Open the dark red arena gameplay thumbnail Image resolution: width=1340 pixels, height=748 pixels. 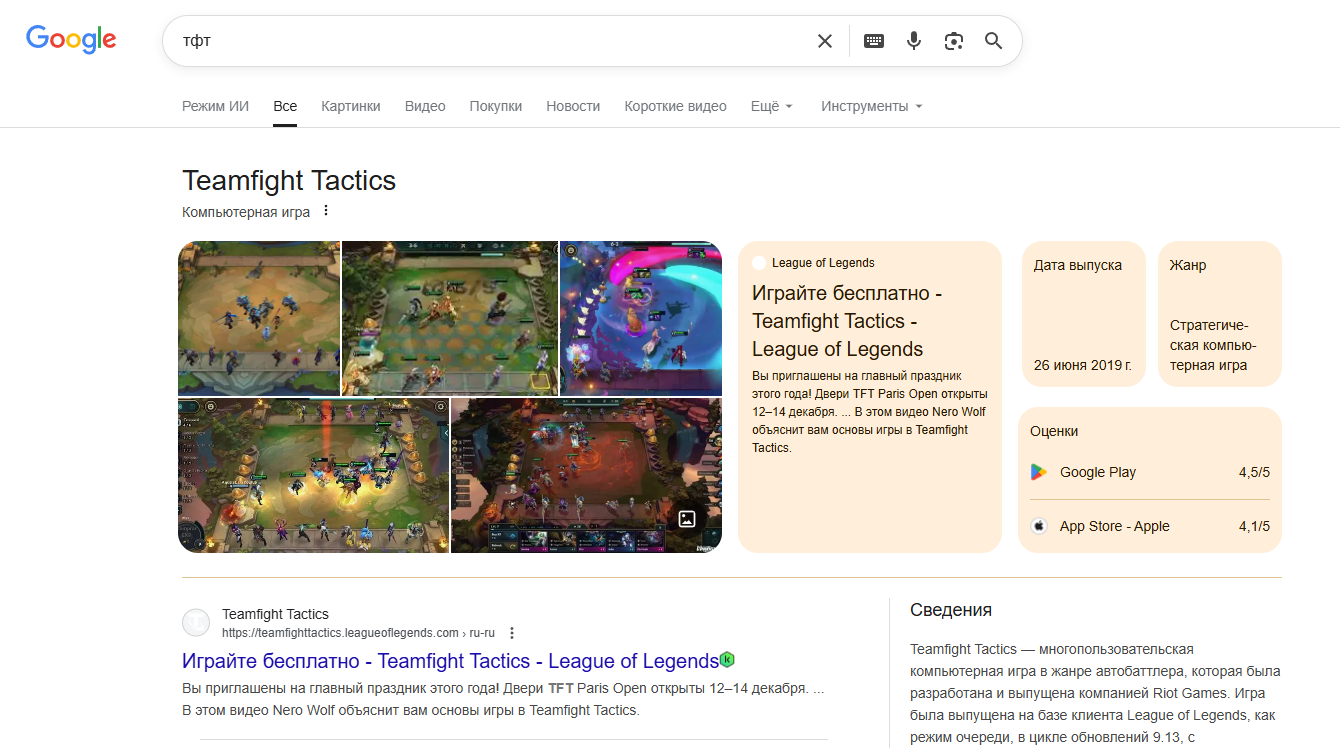[586, 475]
